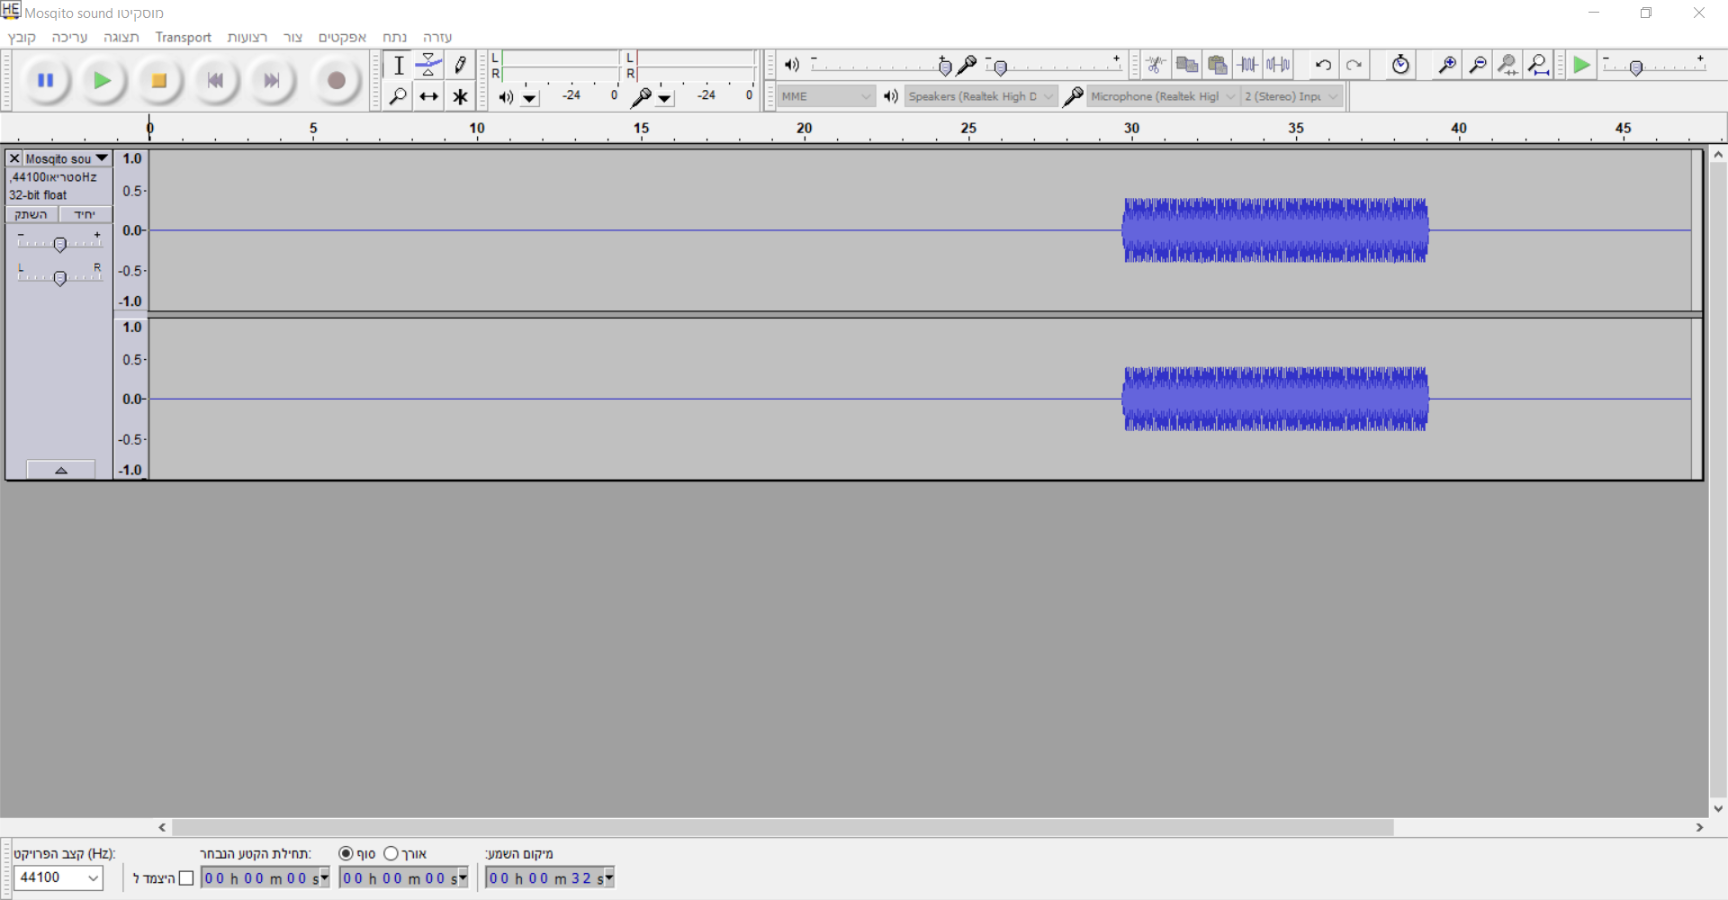Viewport: 1728px width, 900px height.
Task: Click the input volume slider thumb
Action: click(x=1000, y=67)
